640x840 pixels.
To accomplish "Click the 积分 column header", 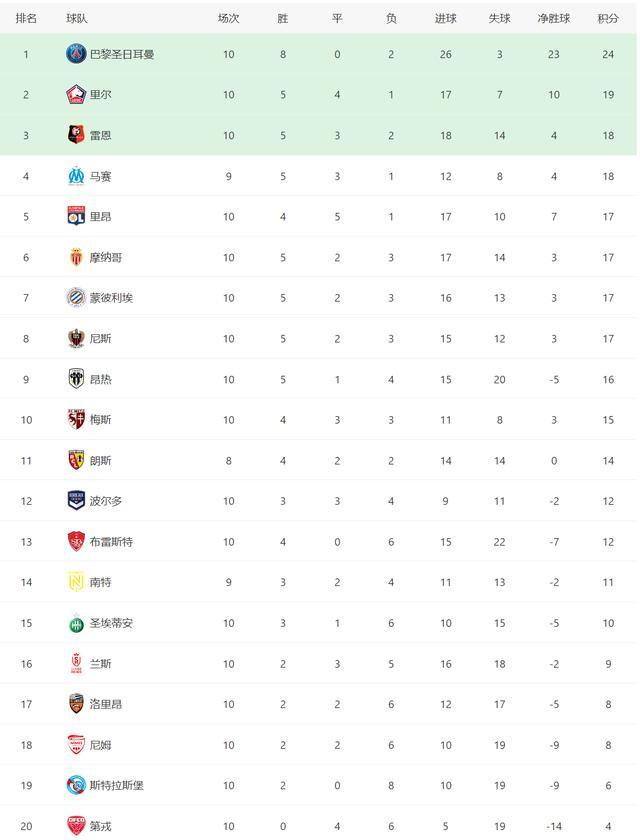I will click(608, 18).
